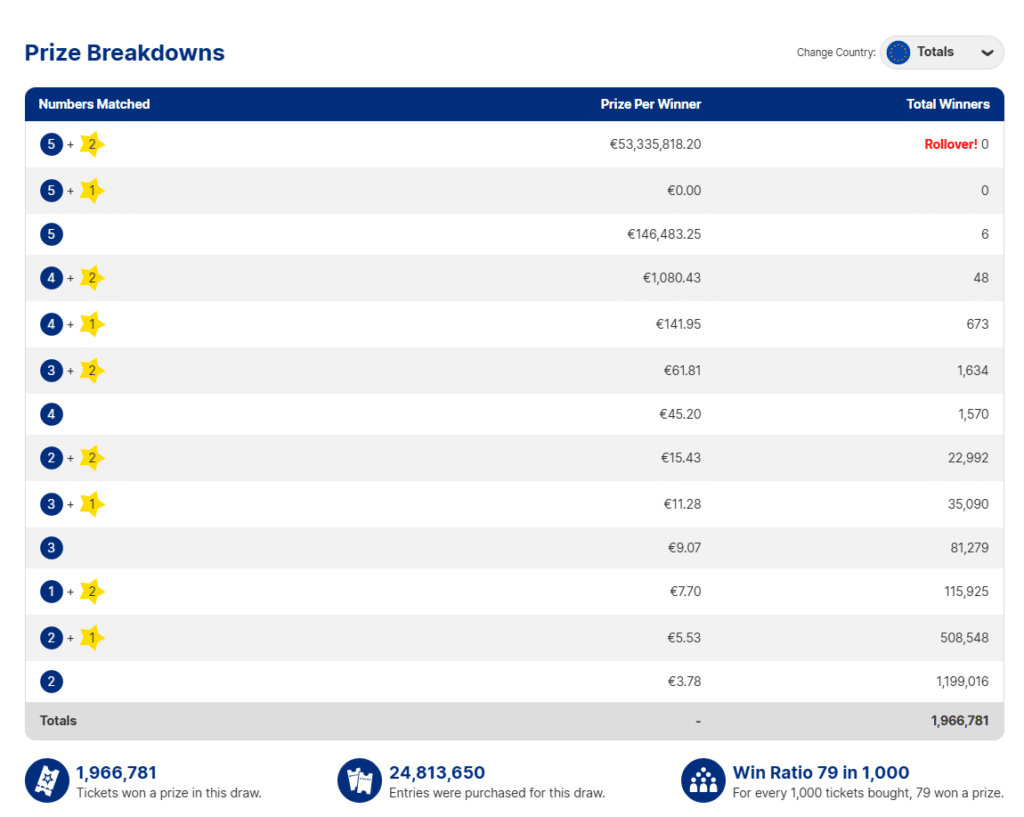Click the 1,634 total winners cell
The image size is (1024, 817).
click(x=972, y=371)
